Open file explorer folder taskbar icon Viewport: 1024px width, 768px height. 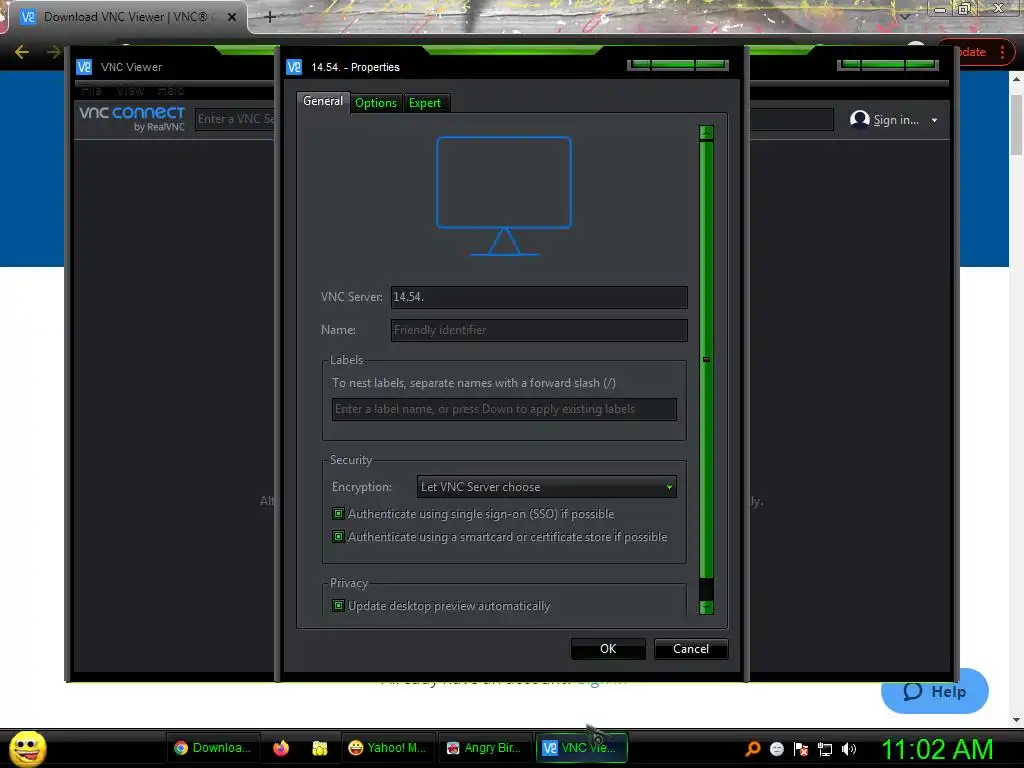pos(319,748)
